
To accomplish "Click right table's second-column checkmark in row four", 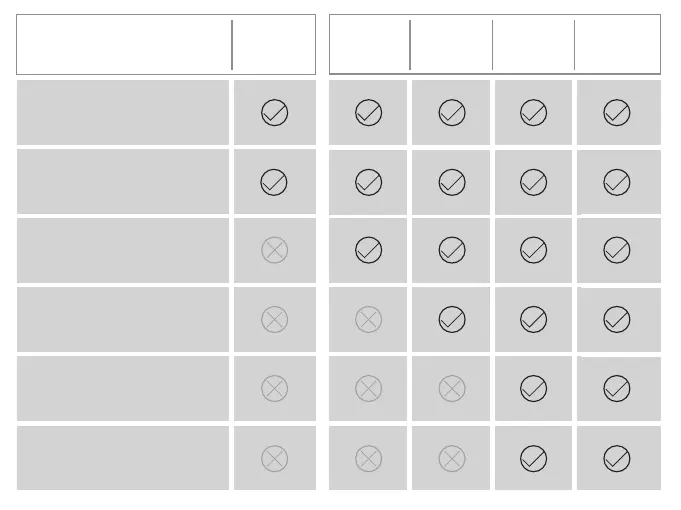I will (452, 320).
